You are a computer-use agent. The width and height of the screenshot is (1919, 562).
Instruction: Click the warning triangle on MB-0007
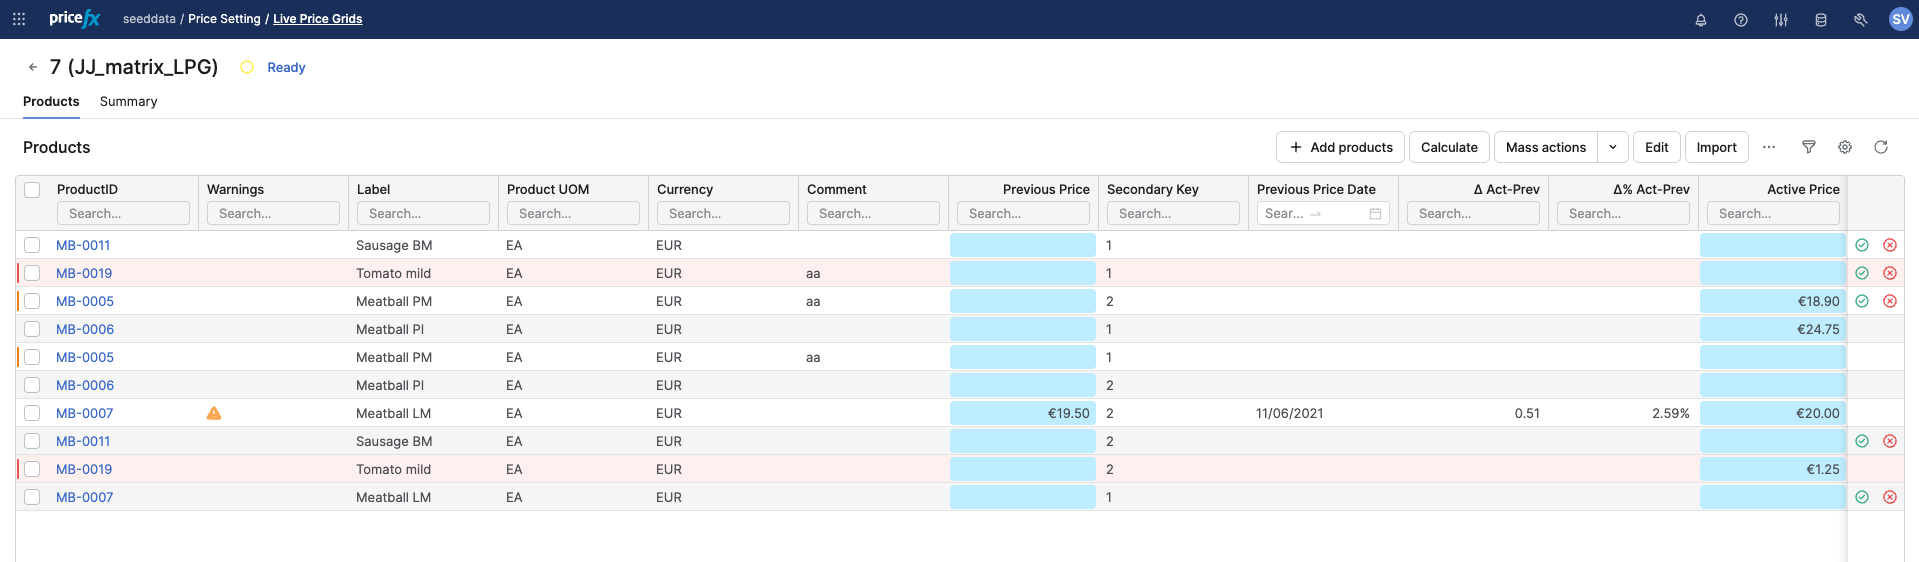(214, 413)
